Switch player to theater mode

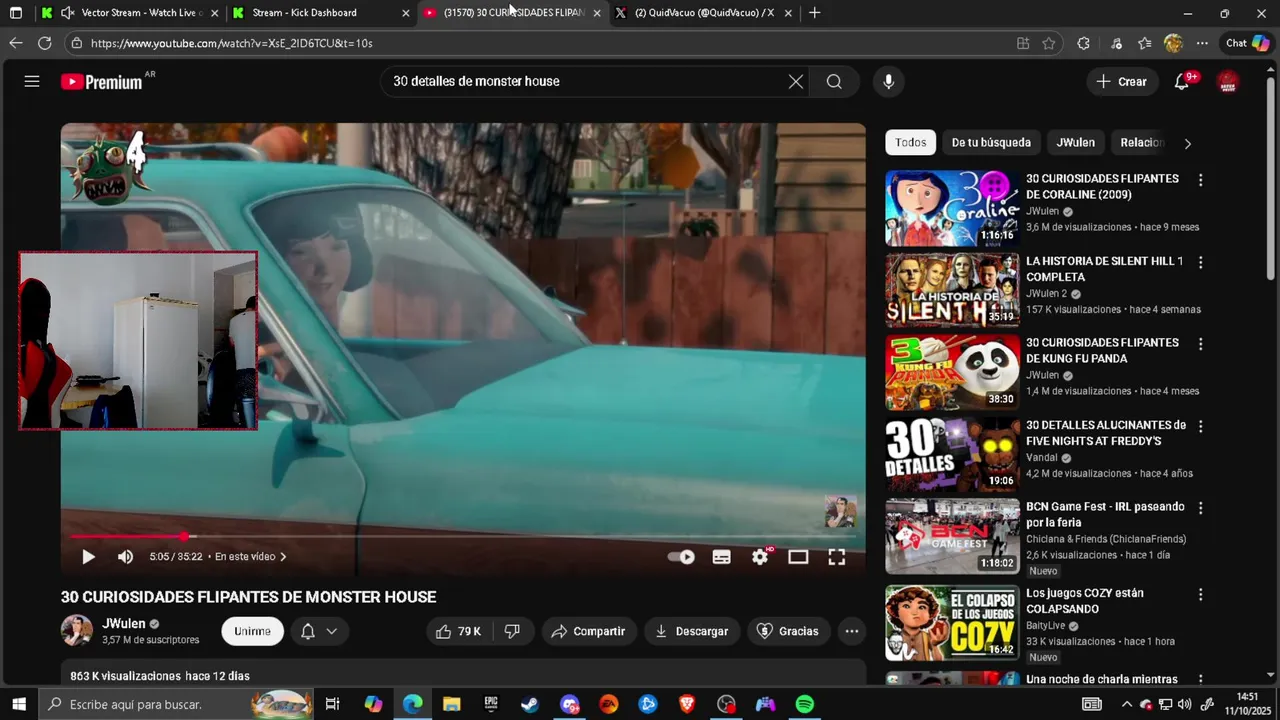[x=798, y=557]
